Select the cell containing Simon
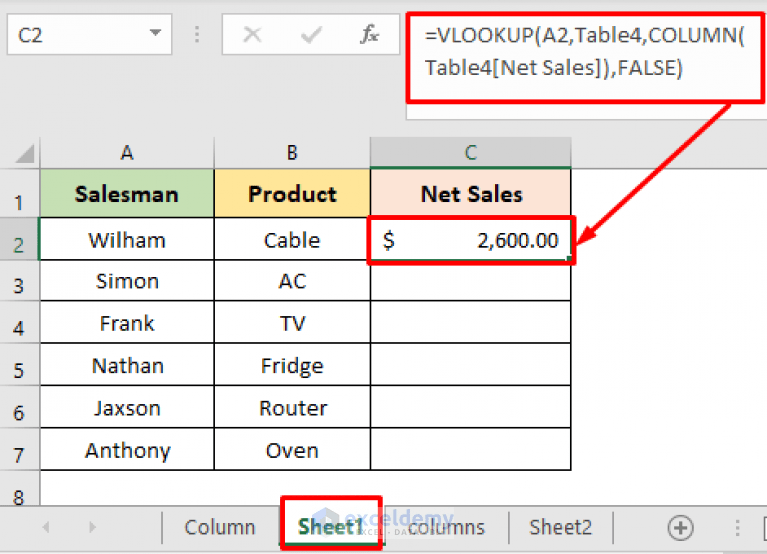 127,281
